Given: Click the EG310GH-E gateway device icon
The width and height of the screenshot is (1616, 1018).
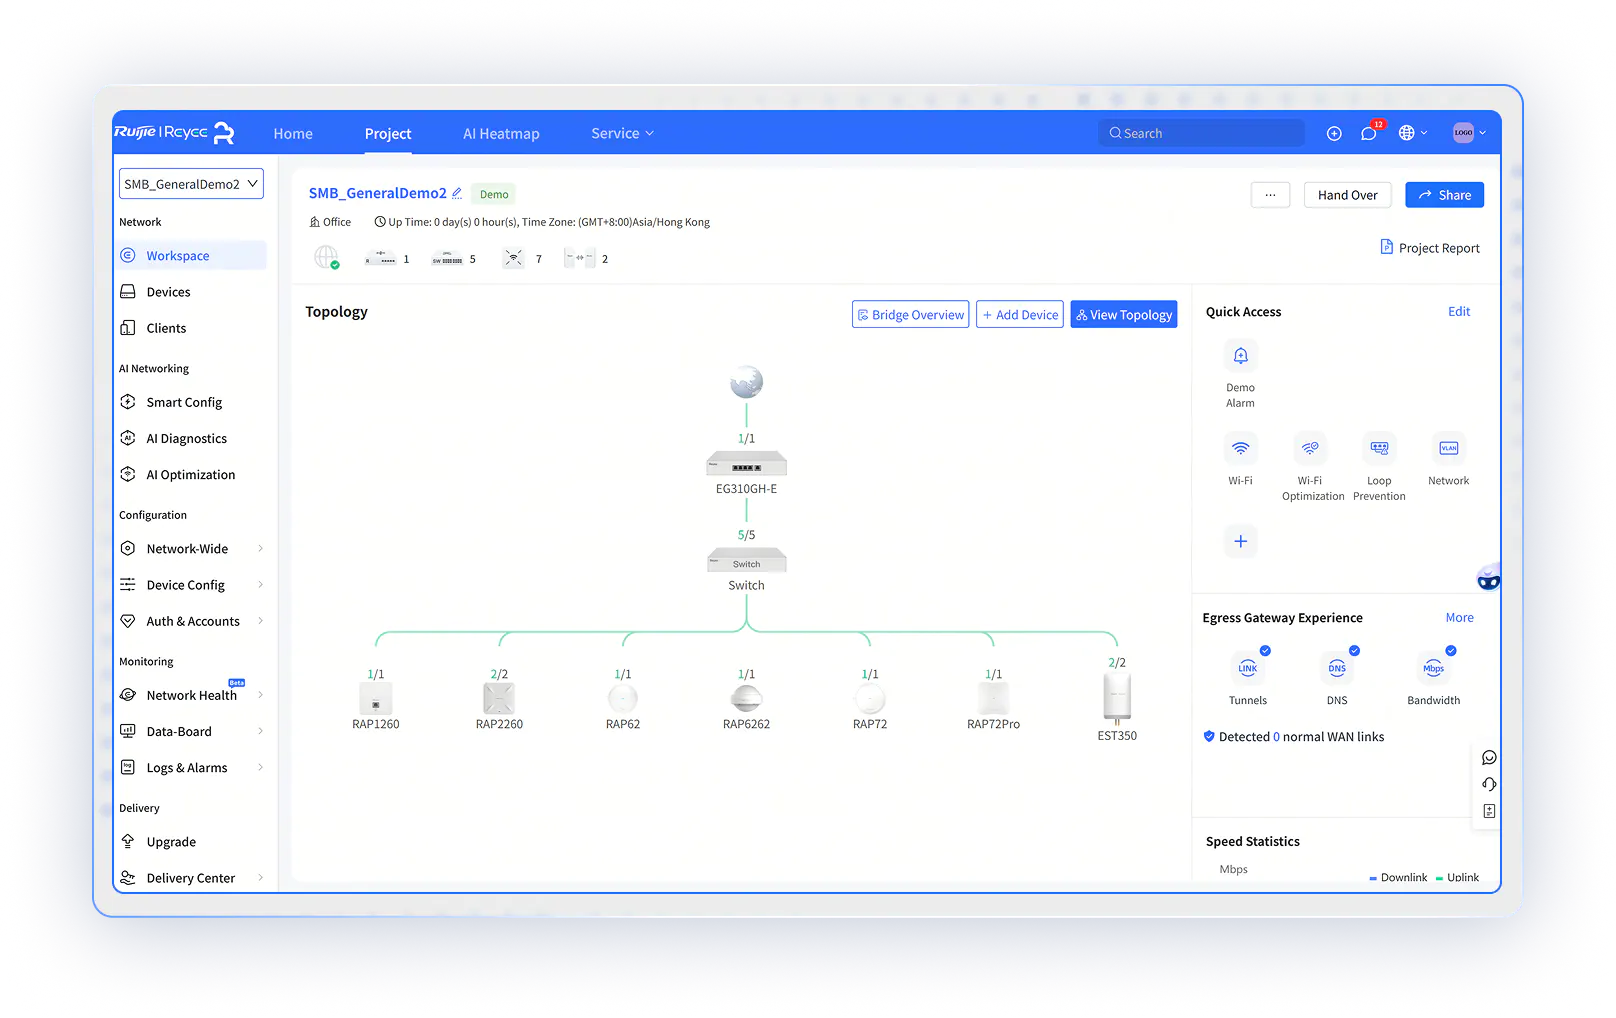Looking at the screenshot, I should pyautogui.click(x=746, y=464).
